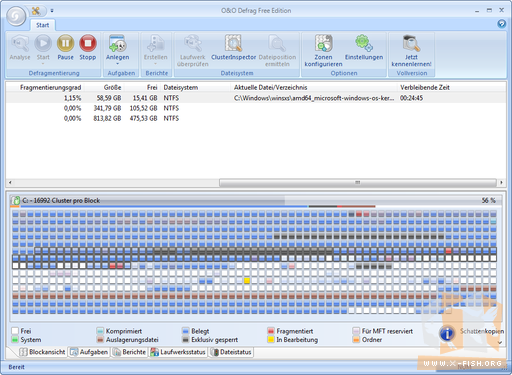The width and height of the screenshot is (512, 375).
Task: Select drive row with 813,82 GB size
Action: point(256,118)
